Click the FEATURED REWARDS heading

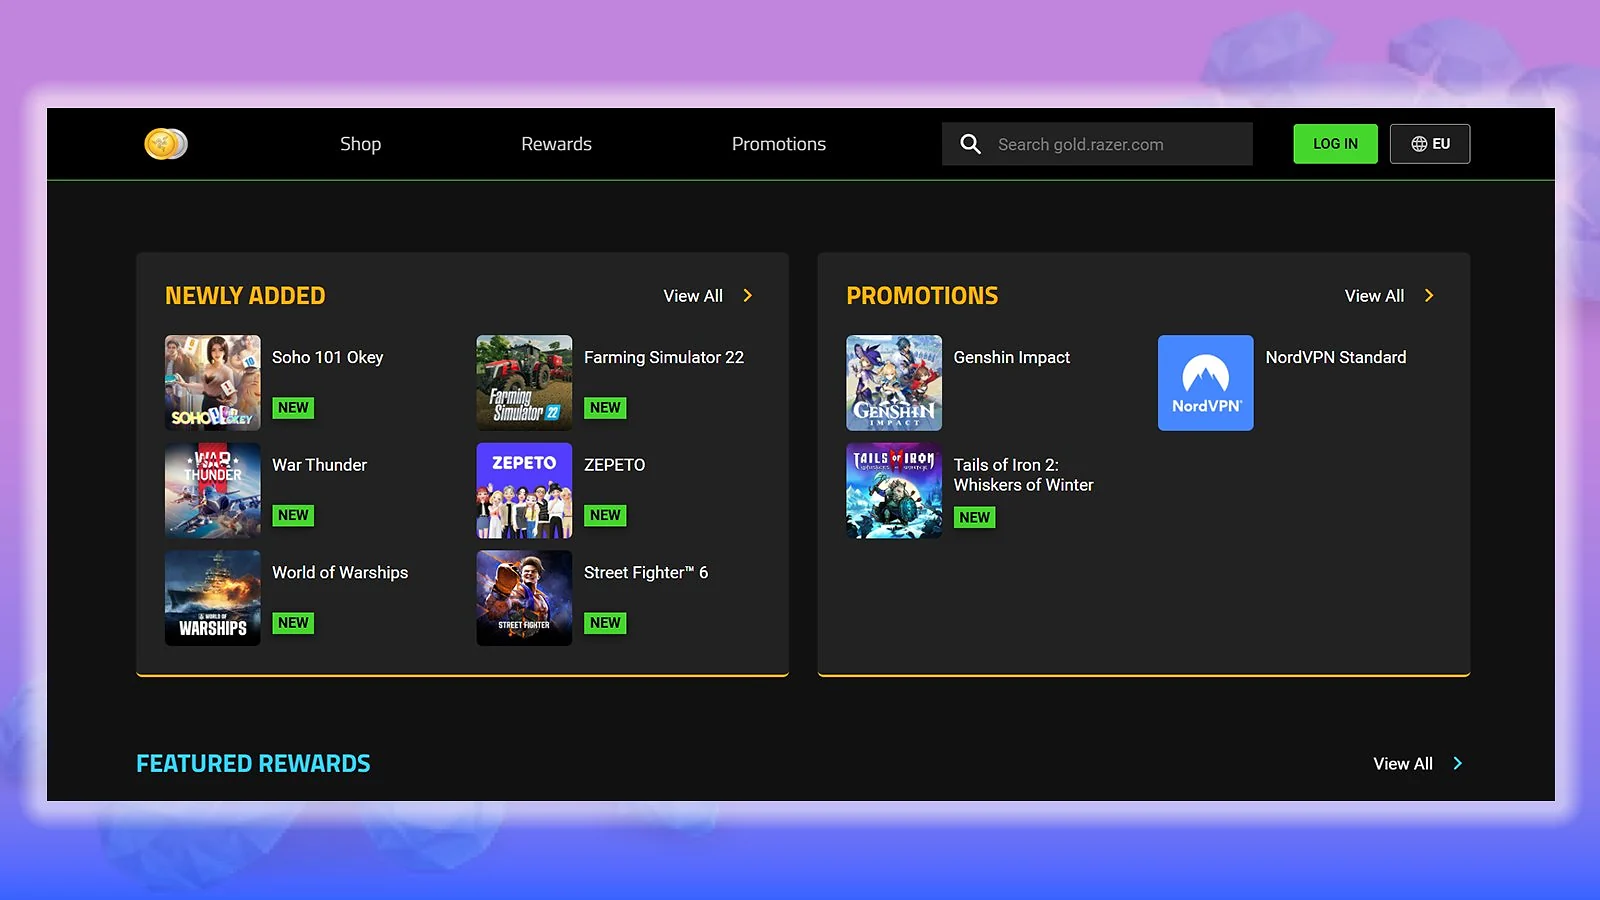tap(253, 764)
